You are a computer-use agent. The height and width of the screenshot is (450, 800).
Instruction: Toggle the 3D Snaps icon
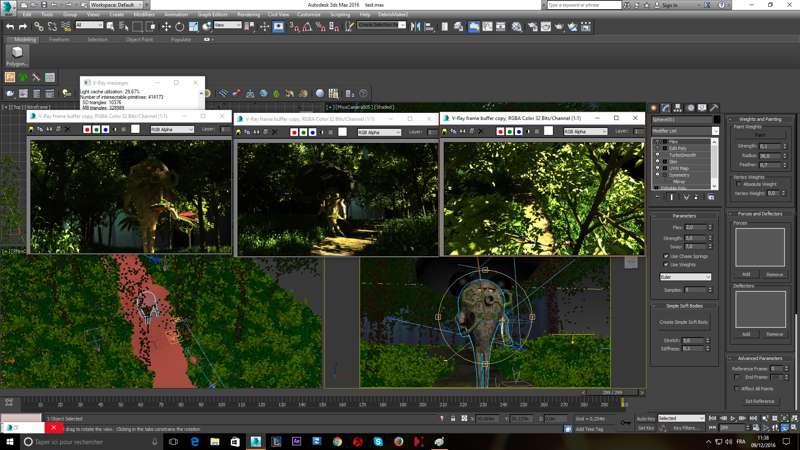coord(294,27)
